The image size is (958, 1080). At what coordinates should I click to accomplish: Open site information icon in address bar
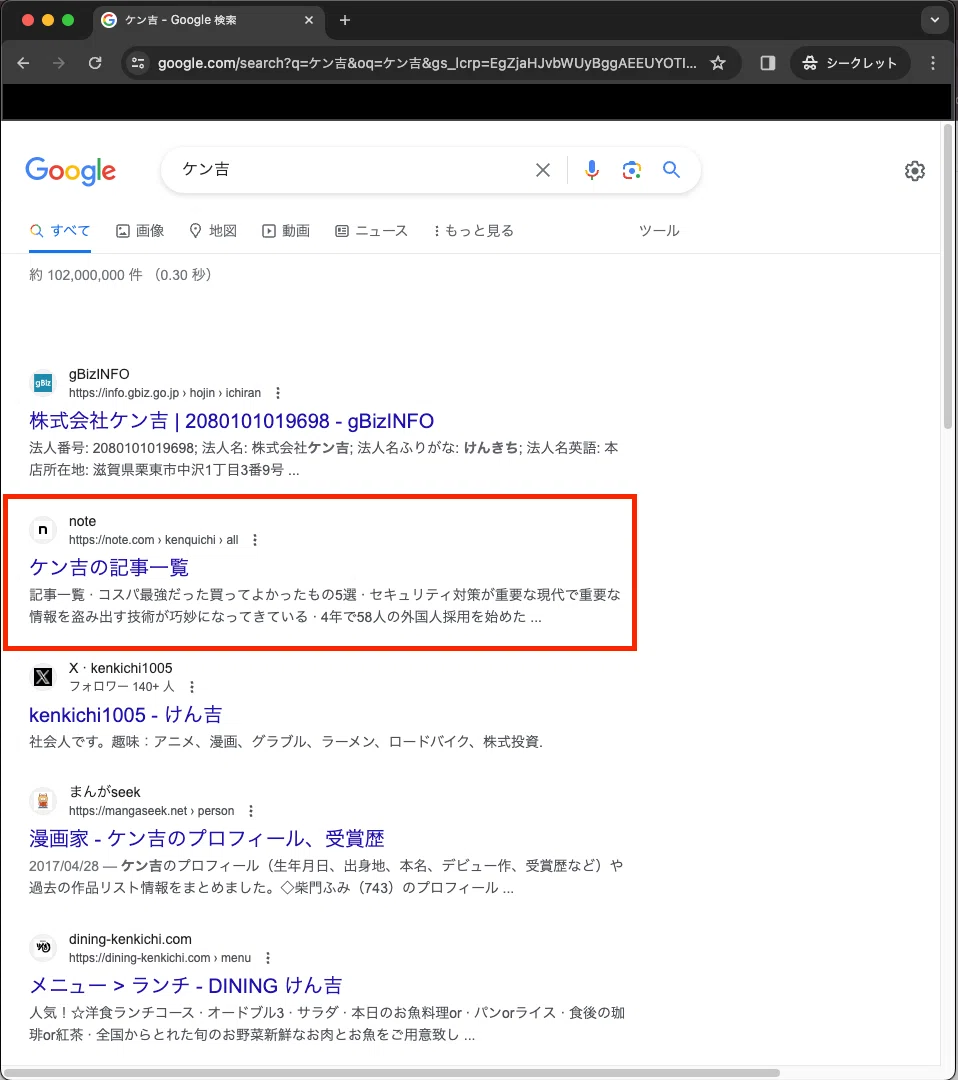point(138,63)
